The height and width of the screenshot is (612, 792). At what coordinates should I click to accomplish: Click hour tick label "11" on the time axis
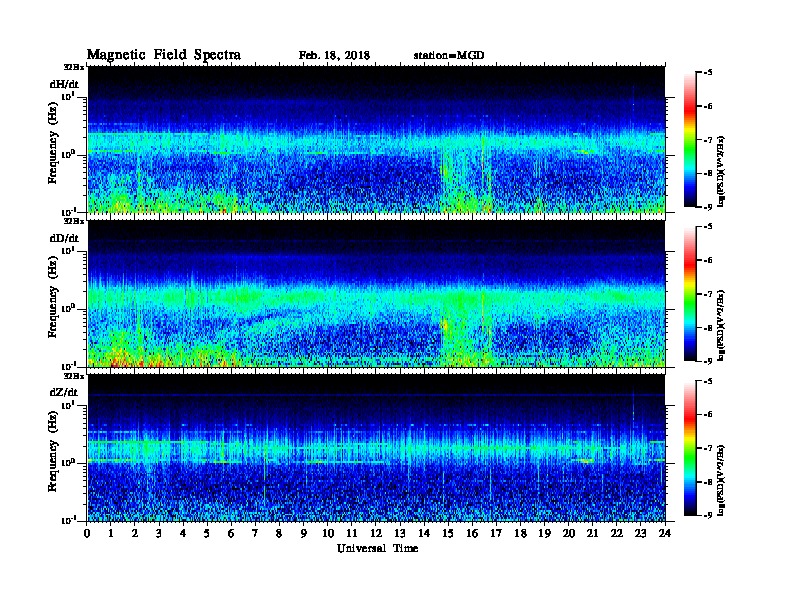click(x=352, y=533)
